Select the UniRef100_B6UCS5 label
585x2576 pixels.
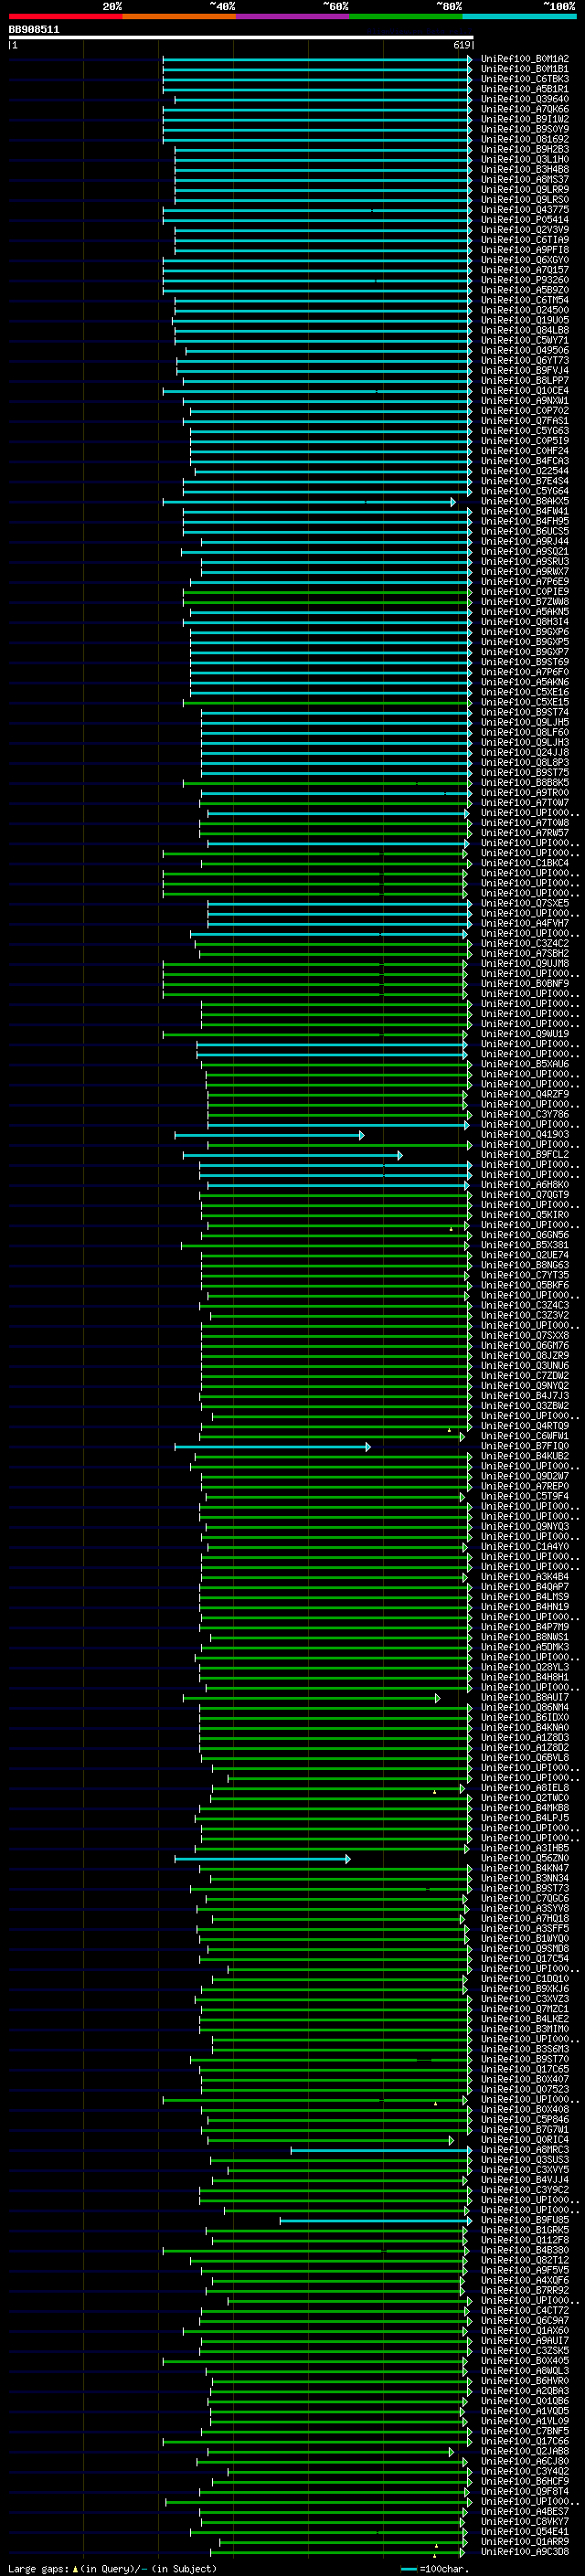point(525,531)
